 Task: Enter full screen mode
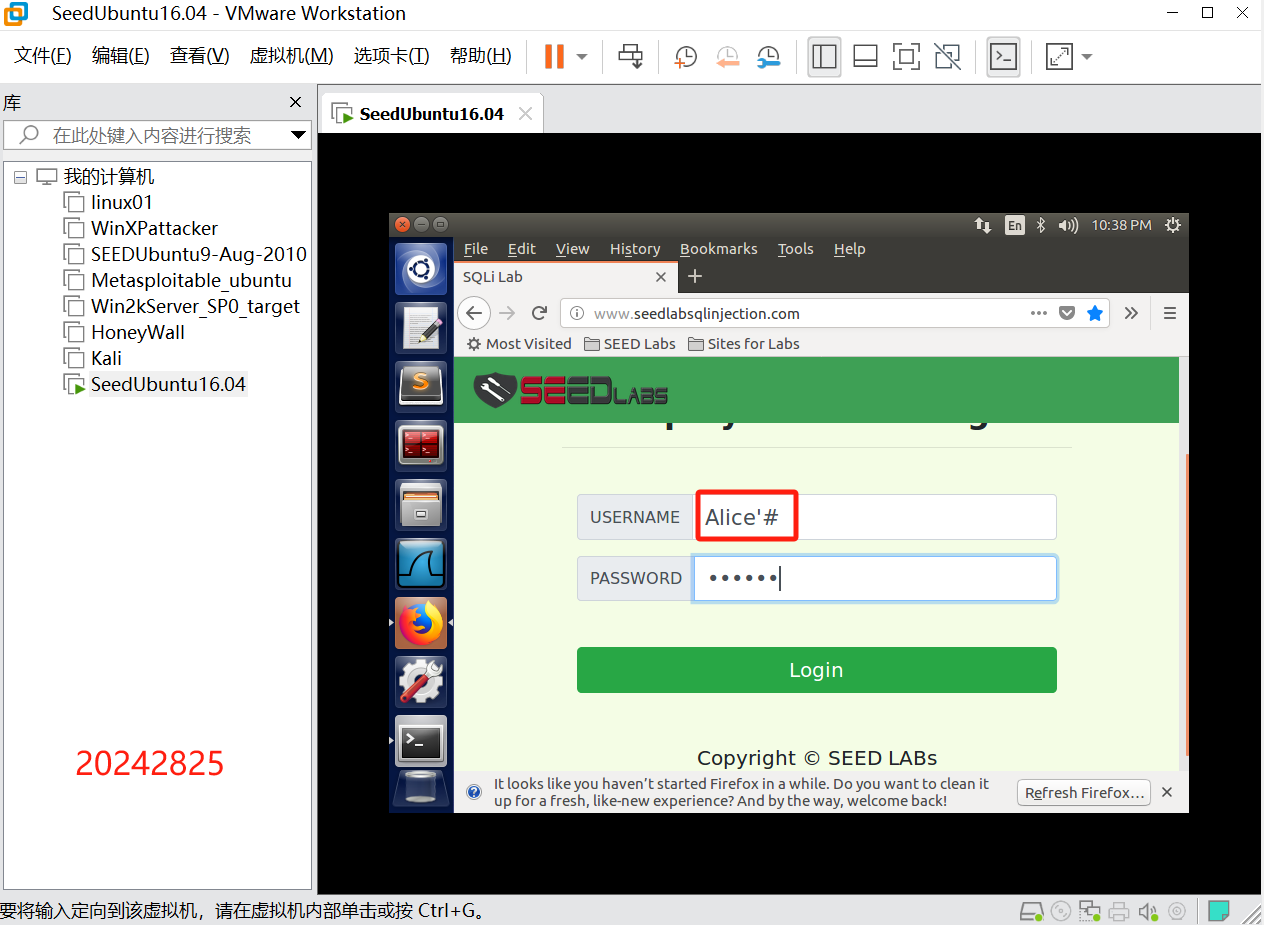click(906, 57)
